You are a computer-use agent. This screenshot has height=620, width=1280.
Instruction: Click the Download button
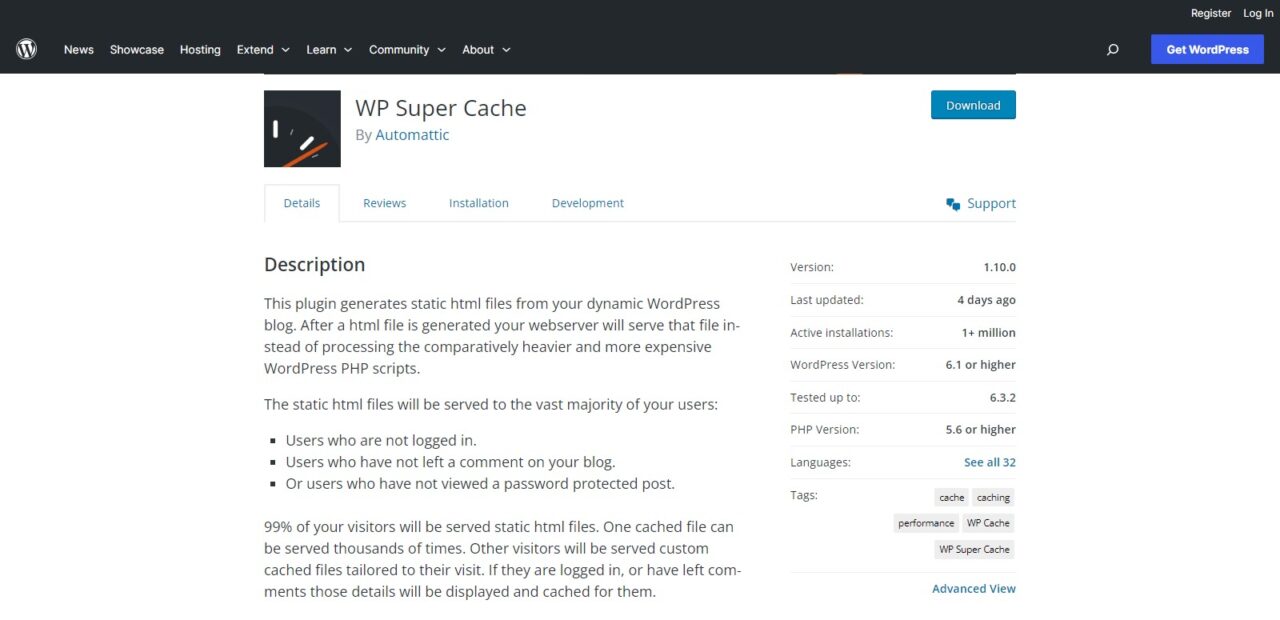coord(973,105)
